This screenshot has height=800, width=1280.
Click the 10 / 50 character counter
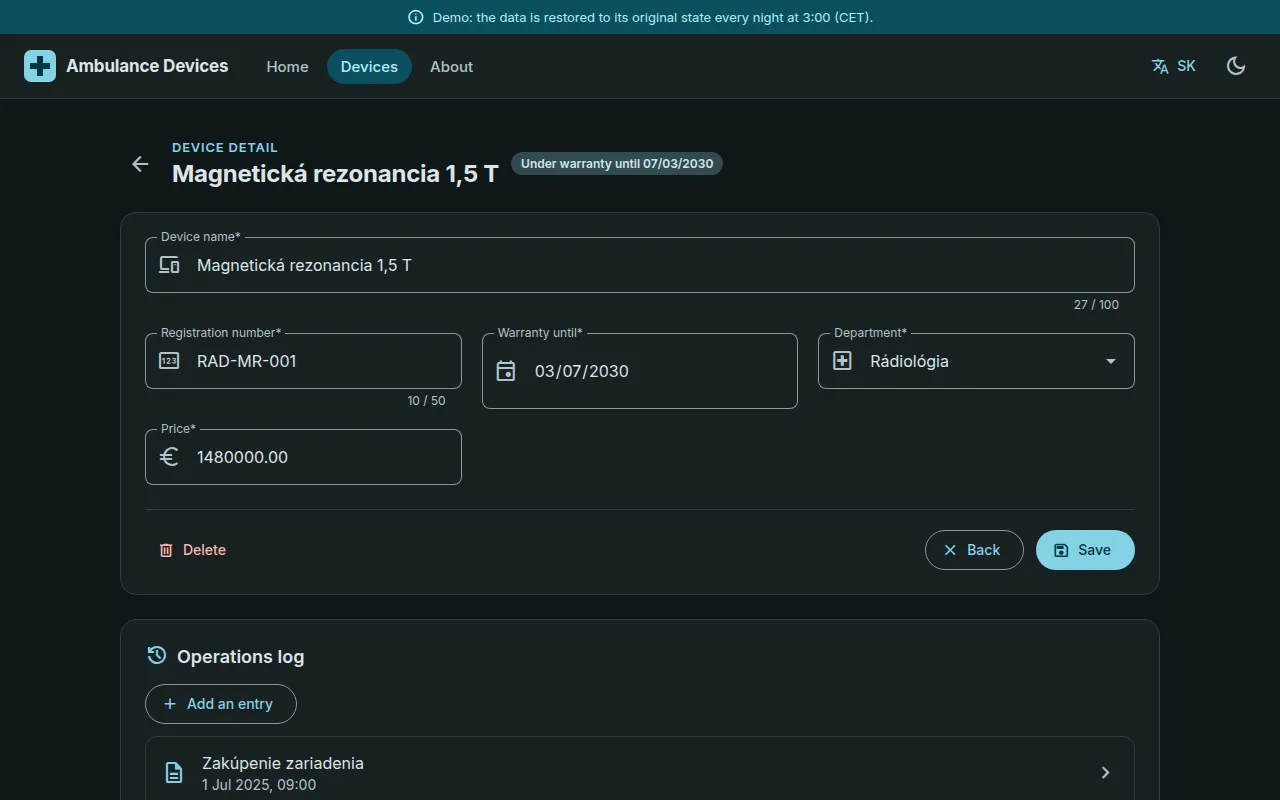pyautogui.click(x=426, y=401)
